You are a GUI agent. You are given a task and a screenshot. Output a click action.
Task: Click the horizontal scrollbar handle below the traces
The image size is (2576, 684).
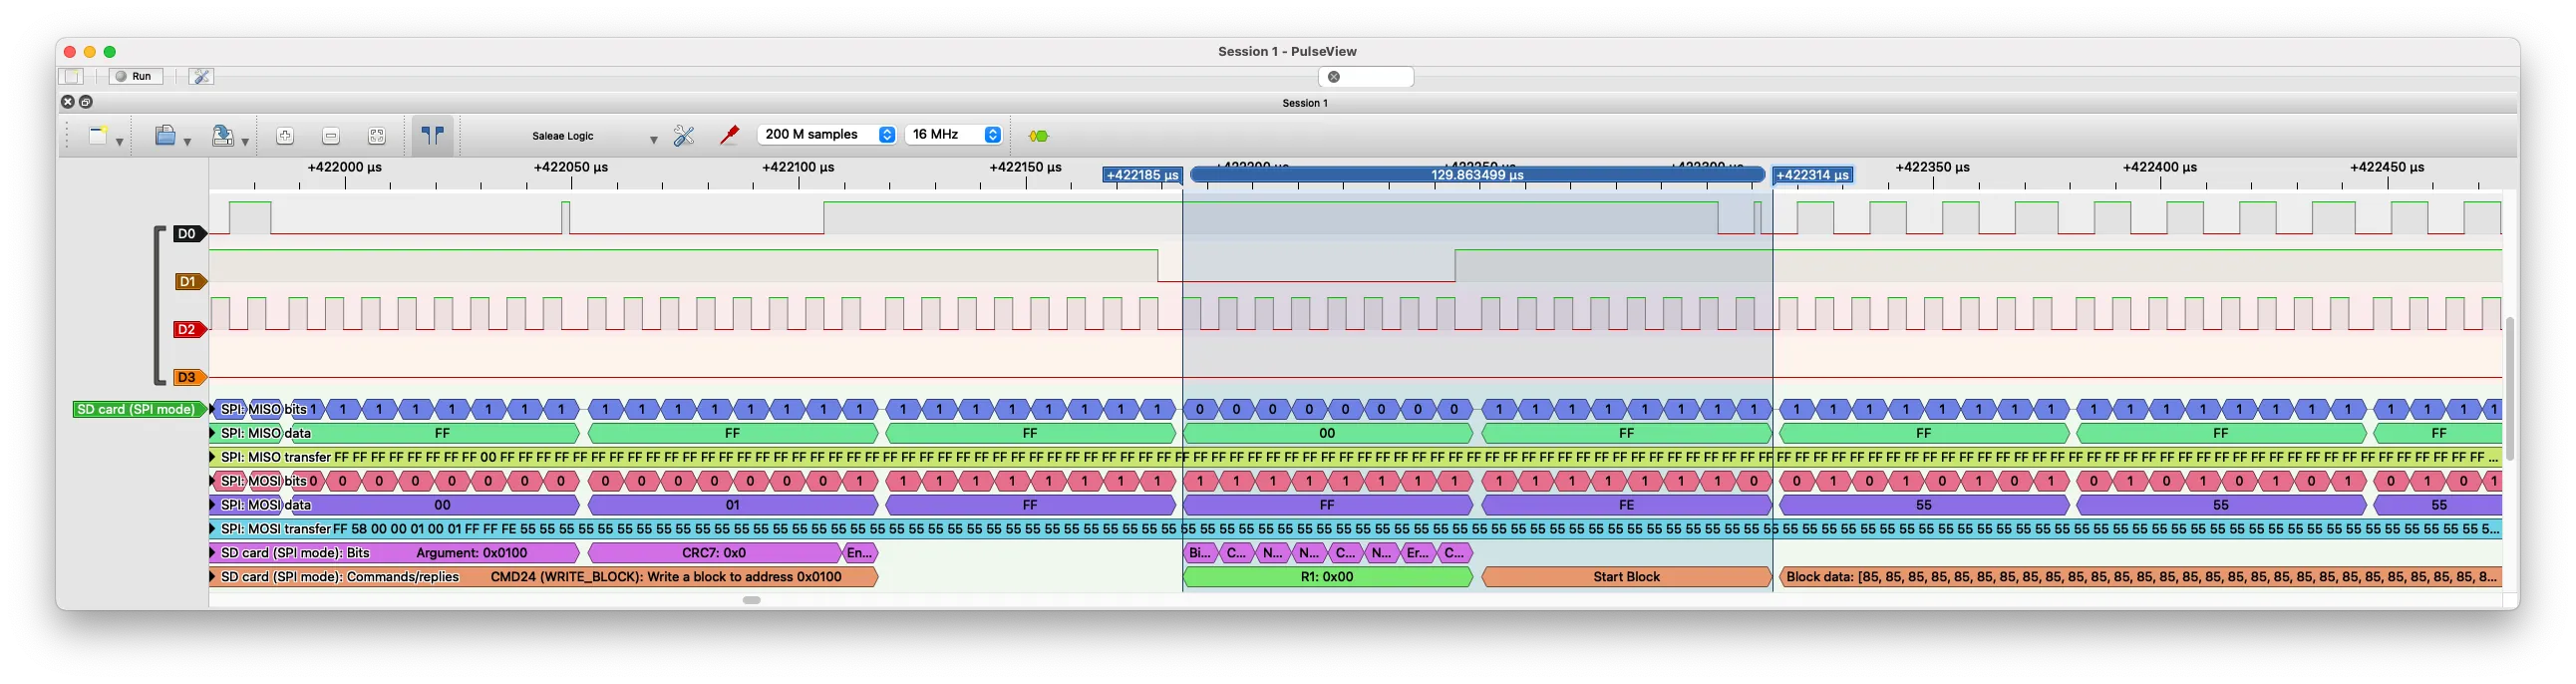[752, 600]
